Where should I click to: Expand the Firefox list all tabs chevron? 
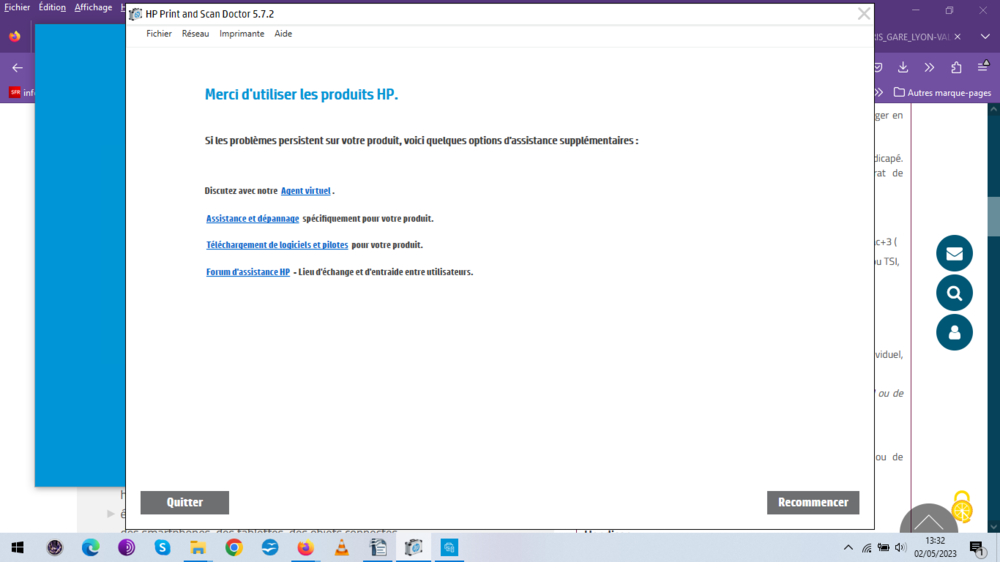tap(984, 37)
